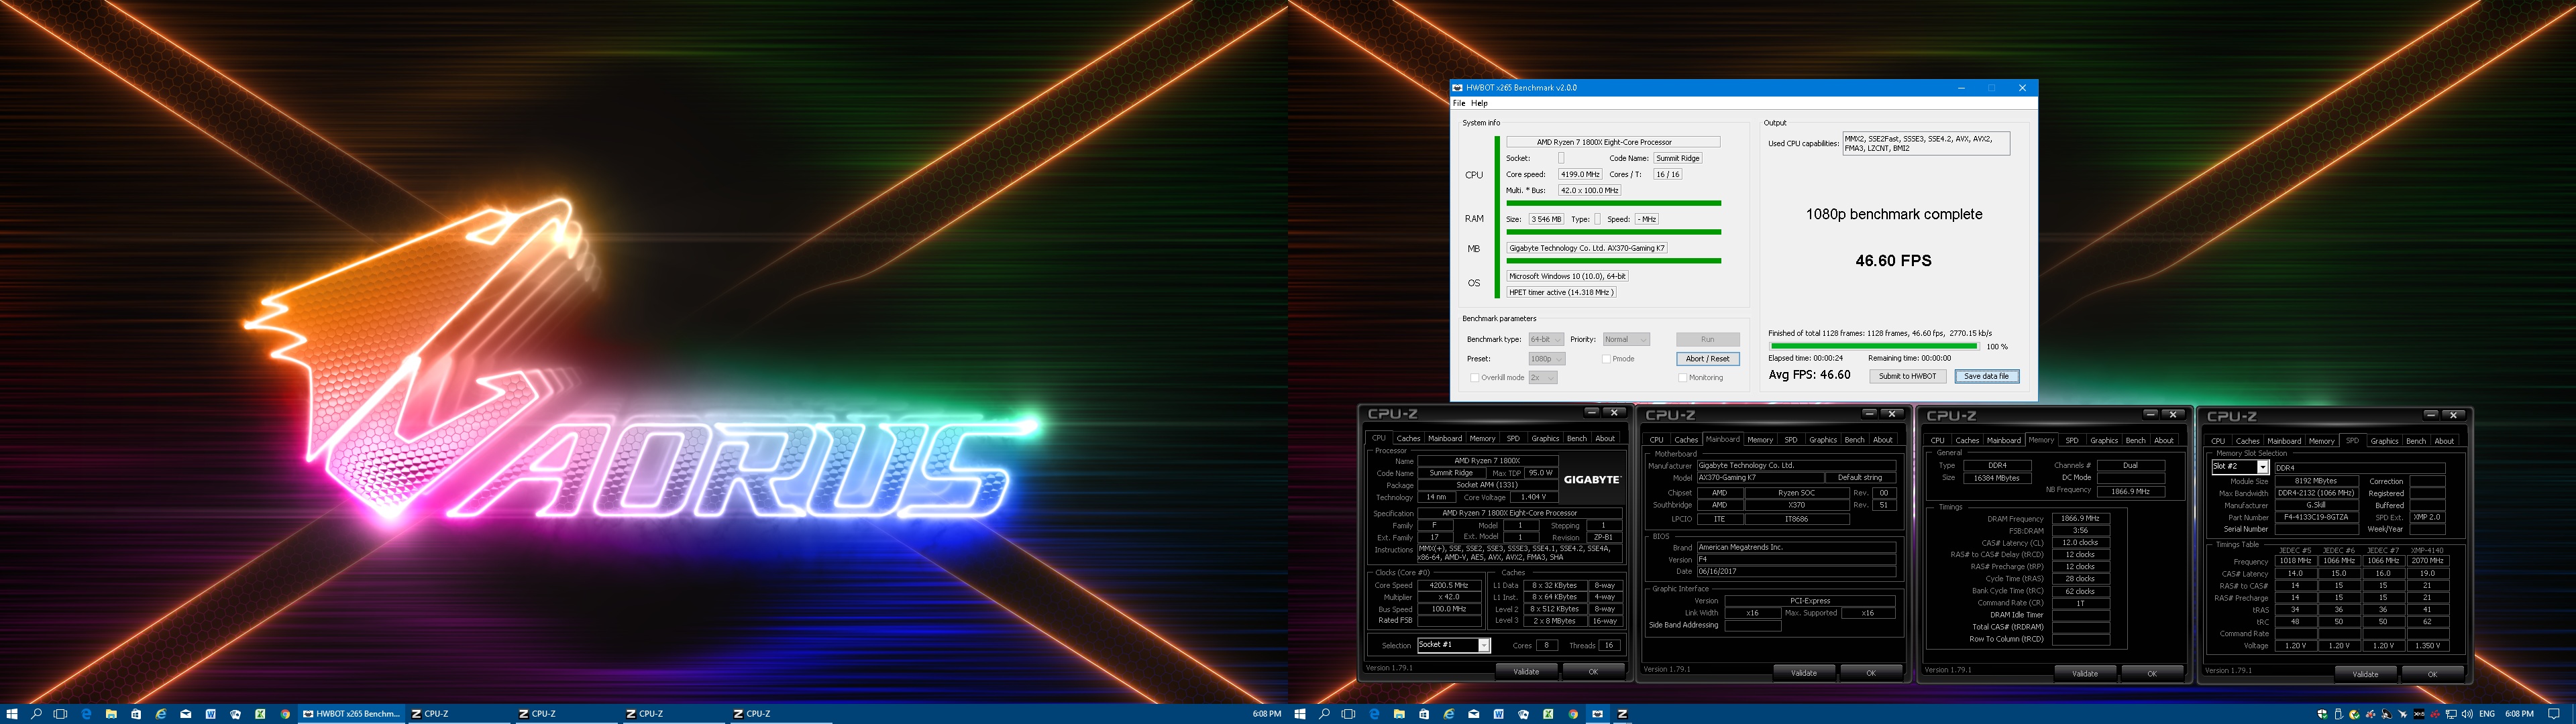This screenshot has width=2576, height=724.
Task: Open the Action Center notification icon
Action: click(2554, 714)
